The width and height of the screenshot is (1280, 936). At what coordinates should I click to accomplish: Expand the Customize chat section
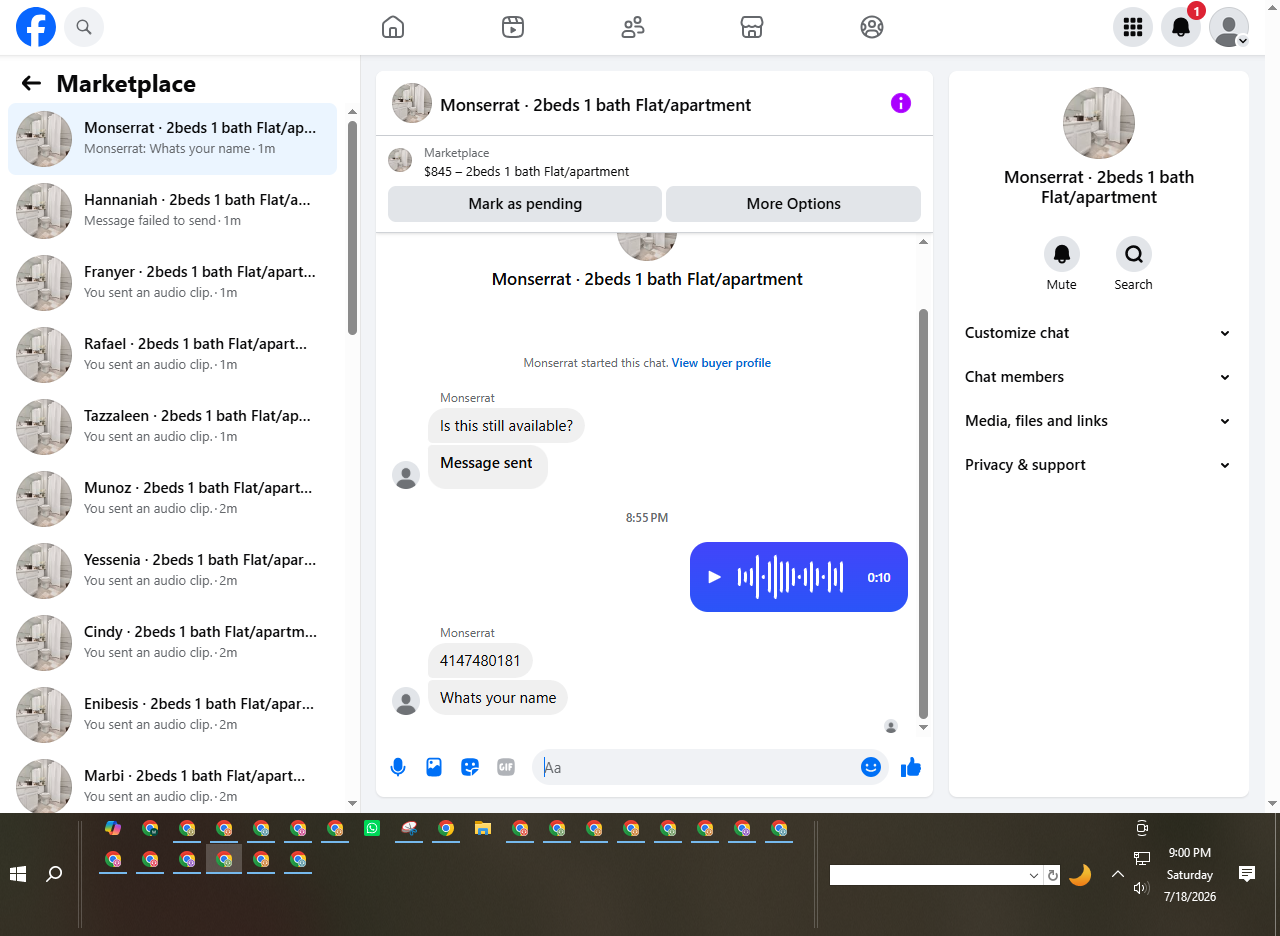1098,333
